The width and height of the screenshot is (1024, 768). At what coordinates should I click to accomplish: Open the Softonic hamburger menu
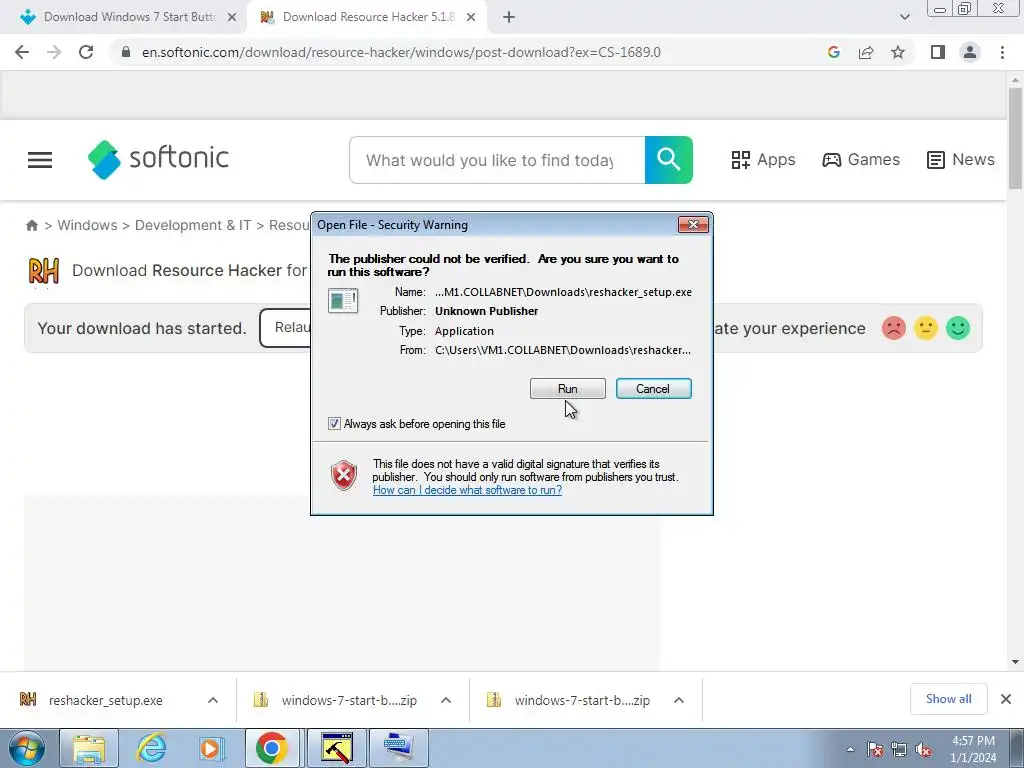pos(40,160)
